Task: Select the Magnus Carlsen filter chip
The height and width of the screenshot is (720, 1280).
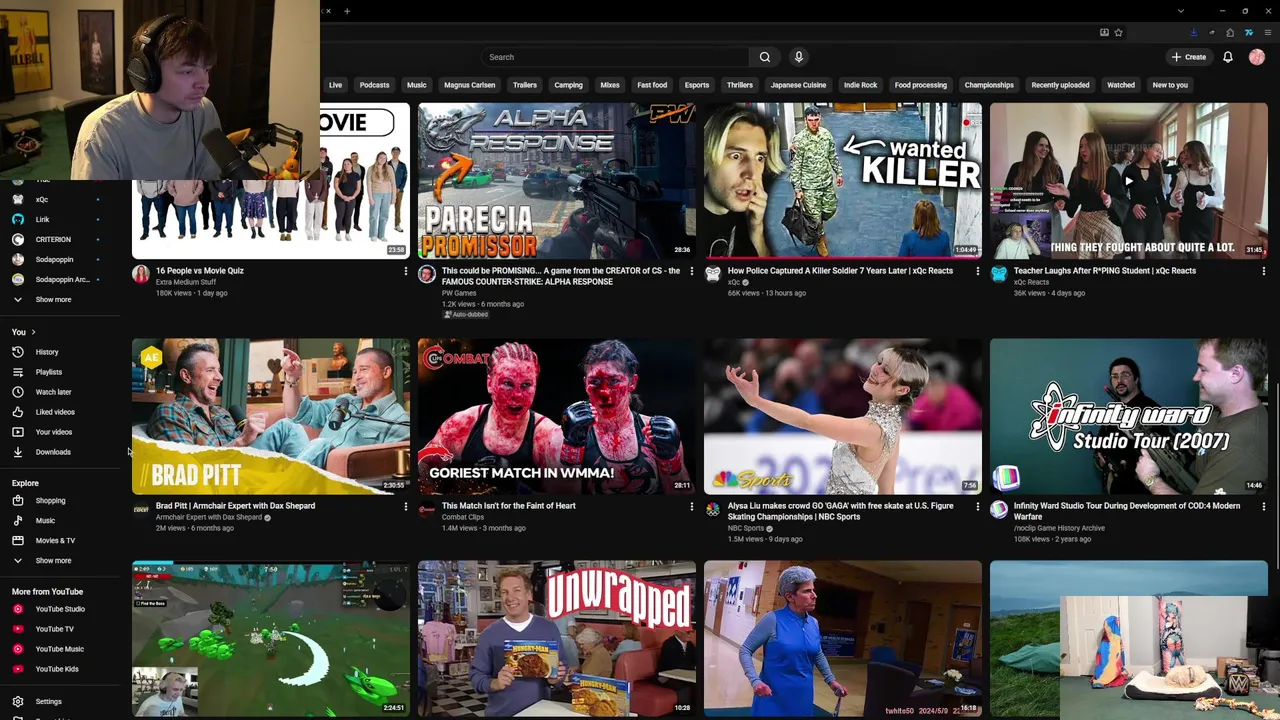Action: pos(469,85)
